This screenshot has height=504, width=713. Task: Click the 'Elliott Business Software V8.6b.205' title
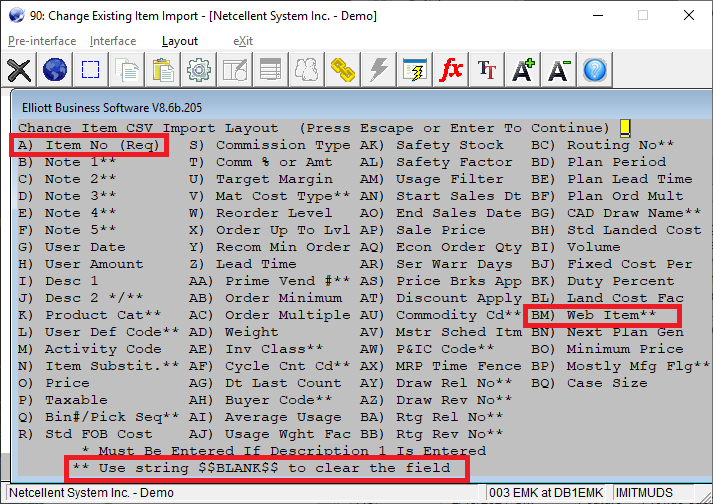[x=112, y=108]
